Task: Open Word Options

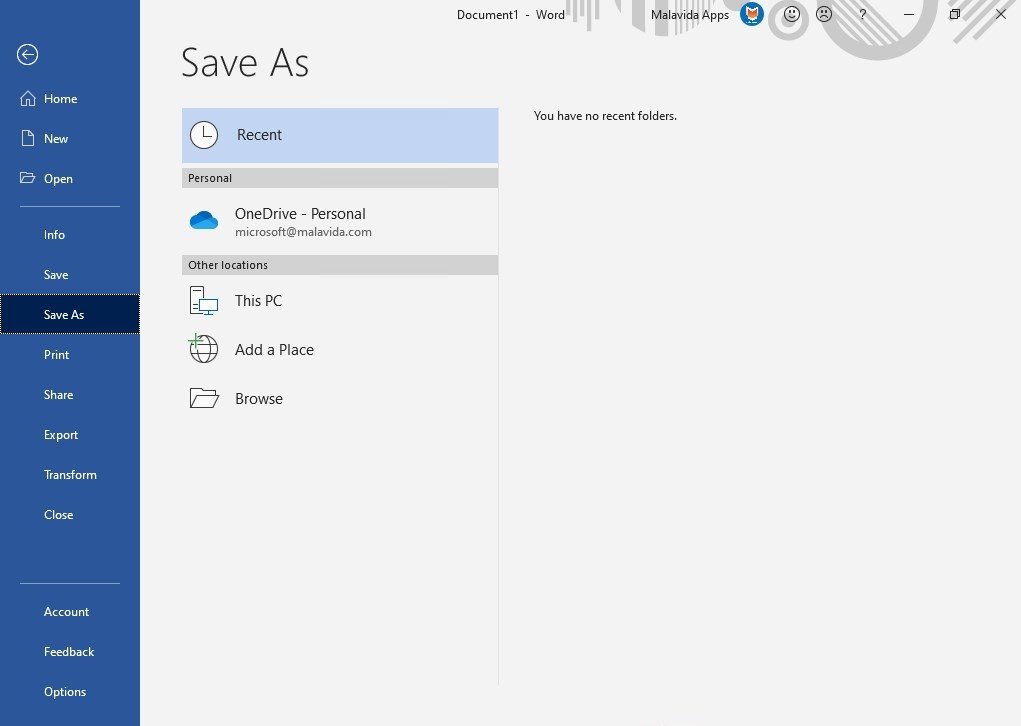Action: click(70, 692)
